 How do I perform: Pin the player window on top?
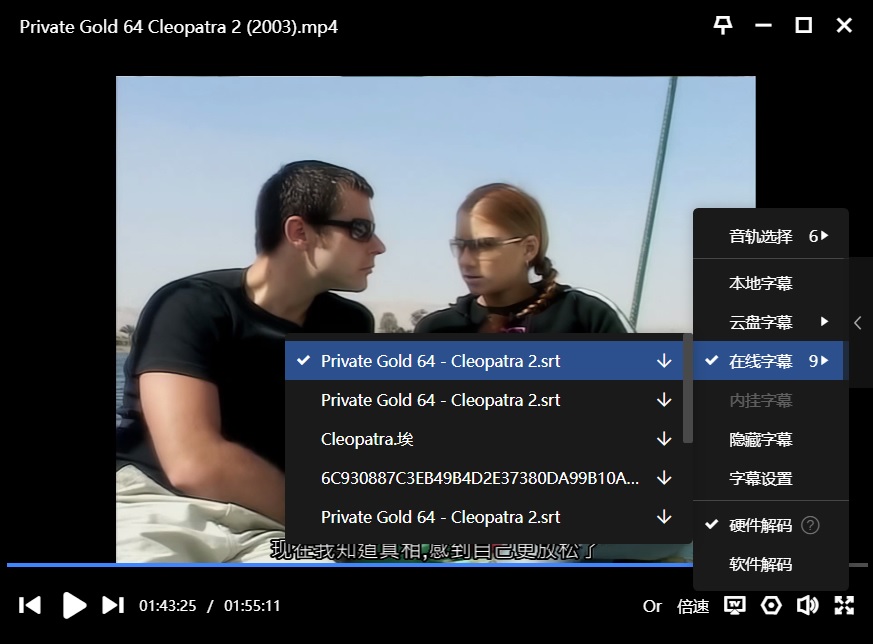tap(722, 26)
